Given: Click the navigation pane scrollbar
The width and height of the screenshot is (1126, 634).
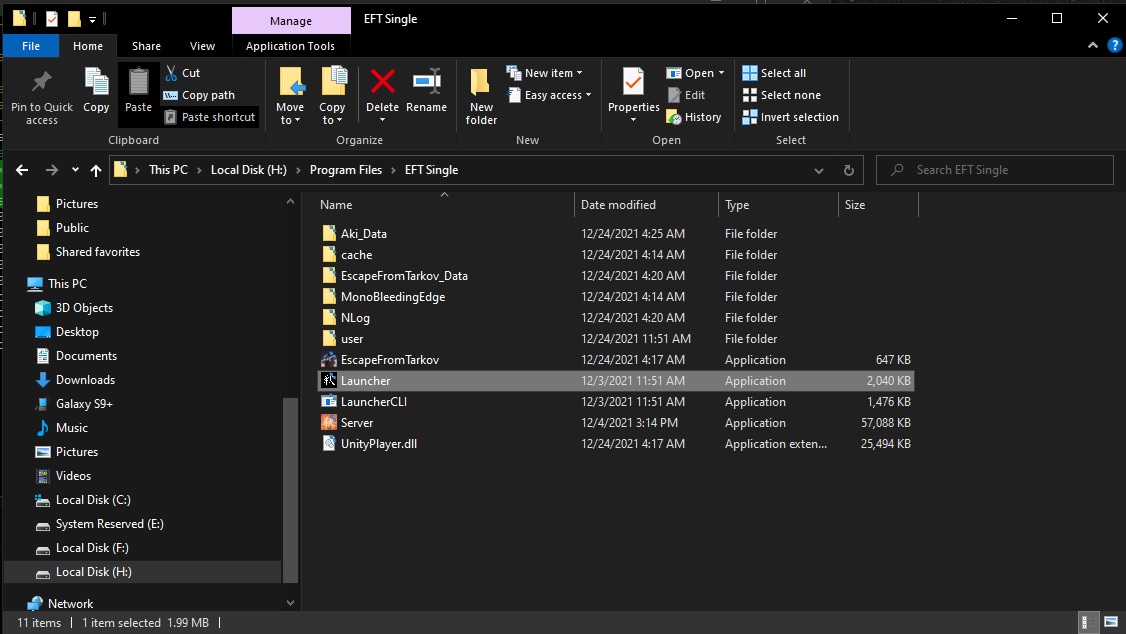Looking at the screenshot, I should tap(290, 489).
